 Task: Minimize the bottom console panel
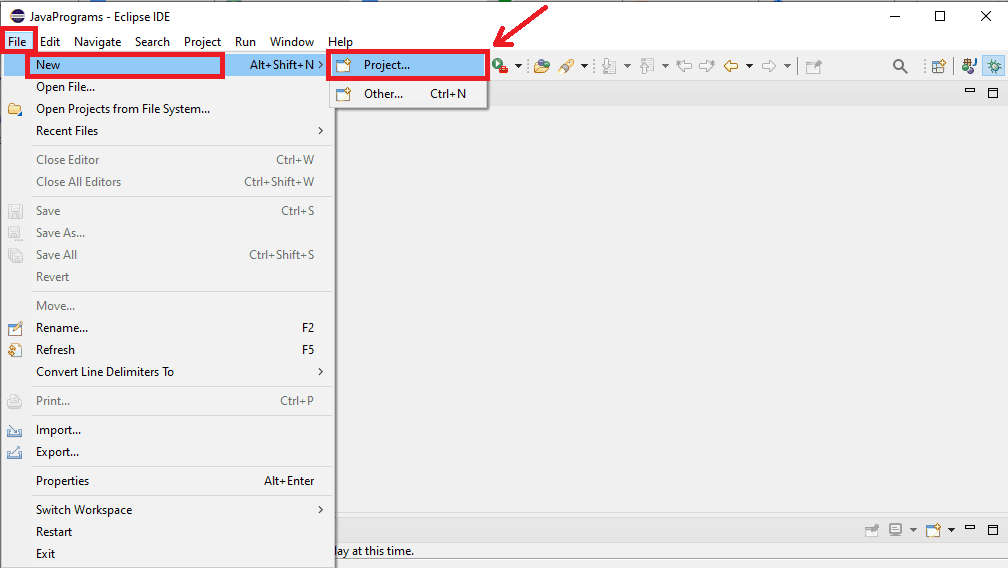(970, 528)
